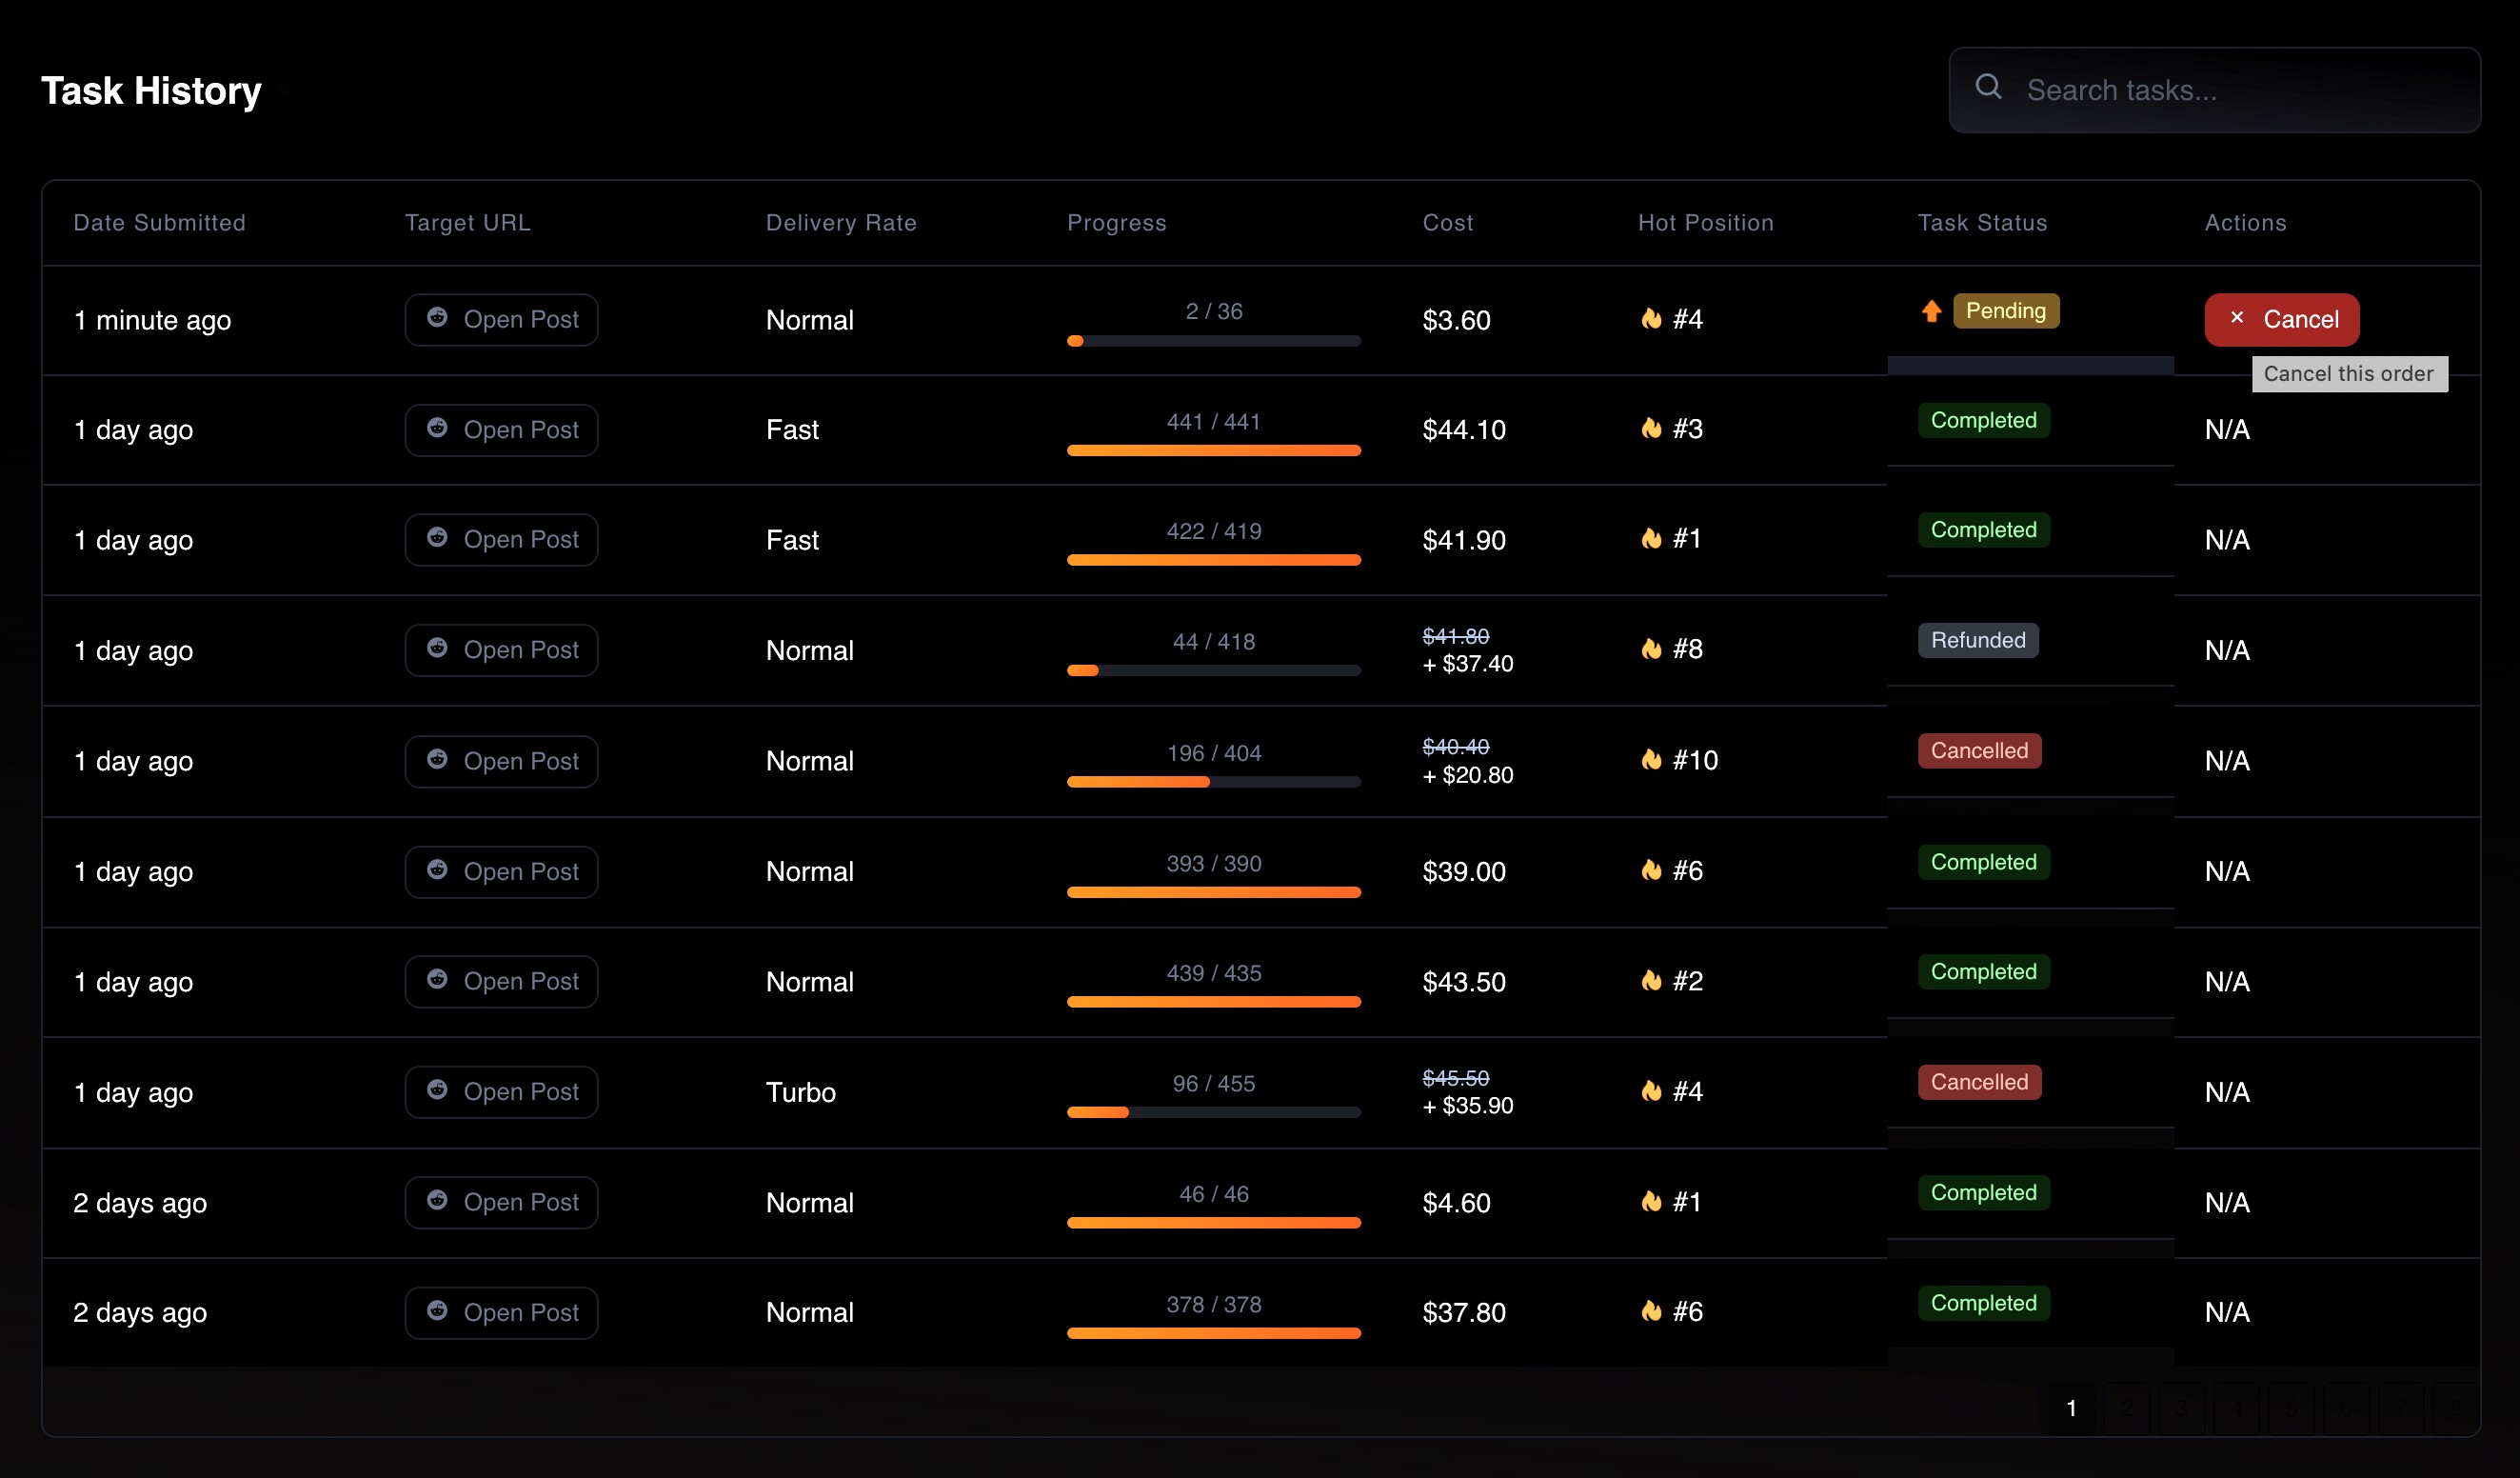Focus the Search tasks input field
The width and height of the screenshot is (2520, 1478).
pyautogui.click(x=2214, y=90)
